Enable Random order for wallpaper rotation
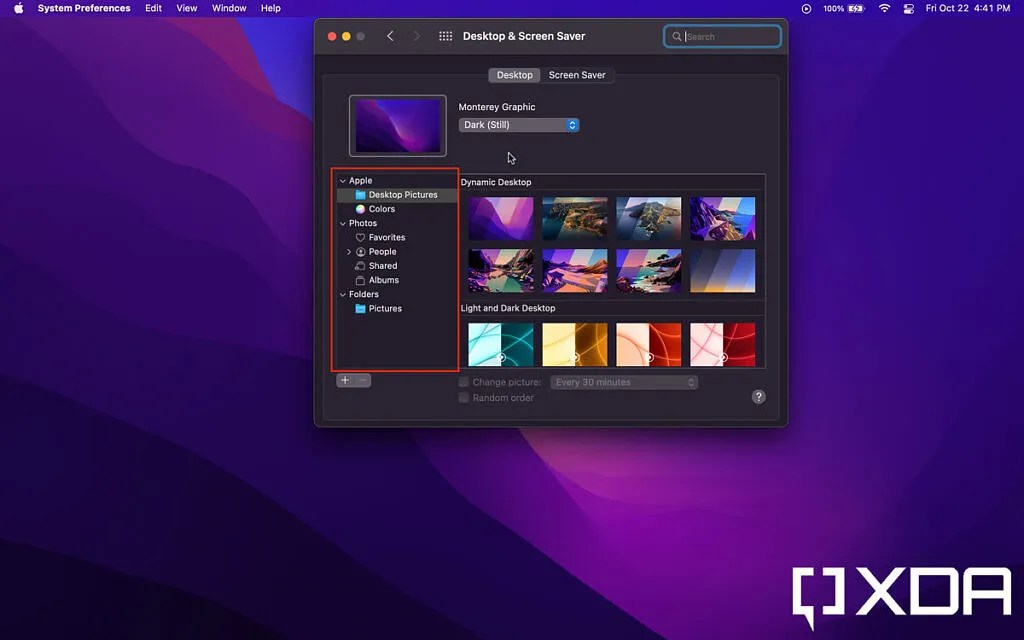The height and width of the screenshot is (640, 1024). pos(463,397)
